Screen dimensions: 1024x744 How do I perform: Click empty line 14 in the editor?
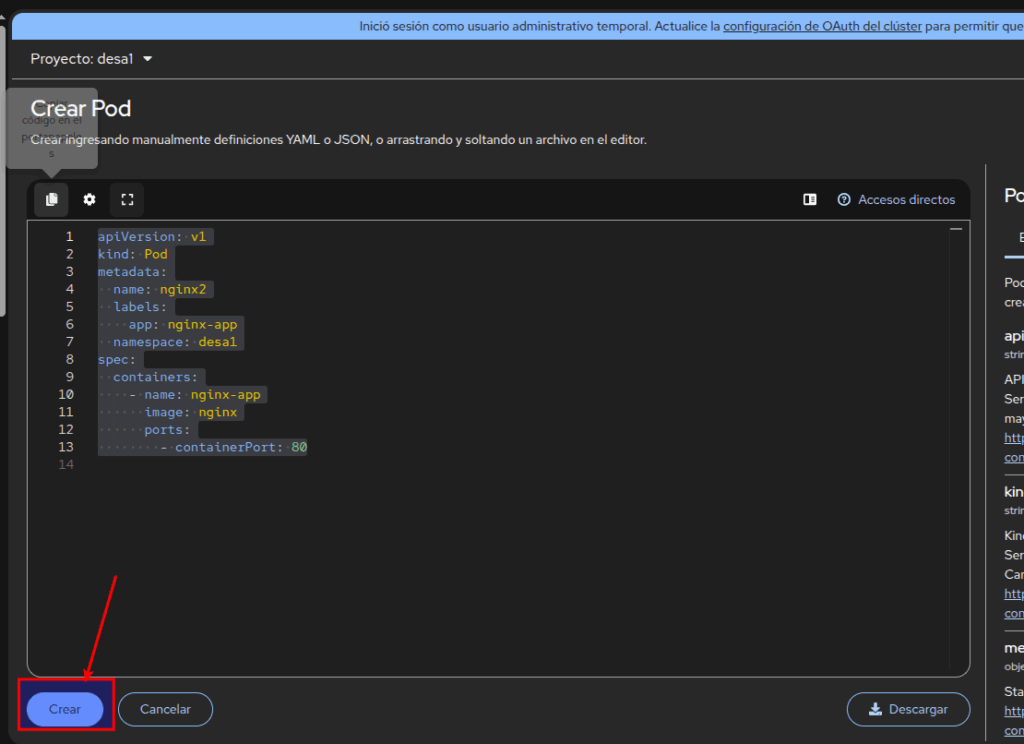(300, 465)
